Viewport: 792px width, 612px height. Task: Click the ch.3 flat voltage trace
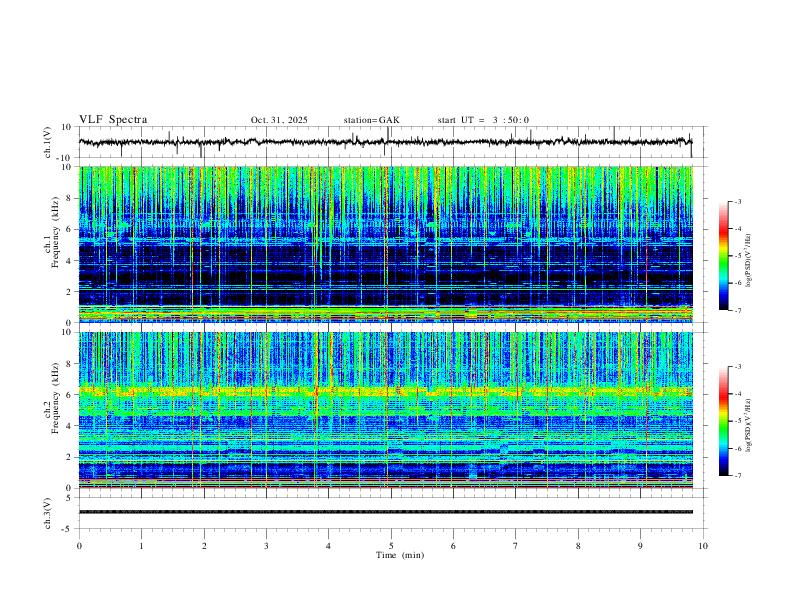click(386, 512)
